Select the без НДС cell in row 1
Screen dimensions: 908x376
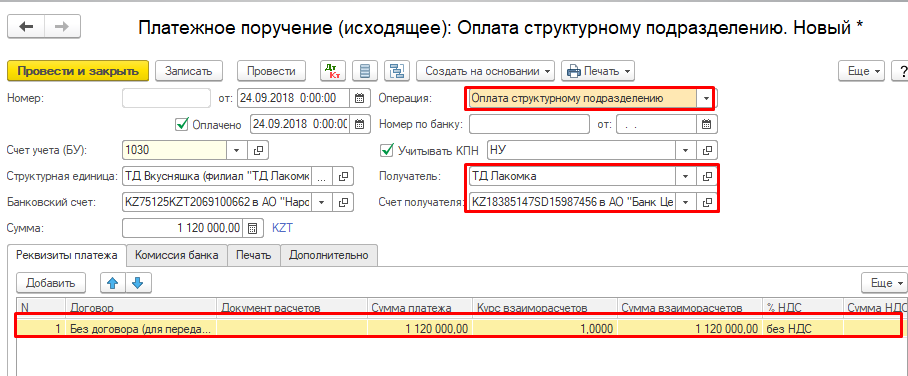[x=803, y=328]
